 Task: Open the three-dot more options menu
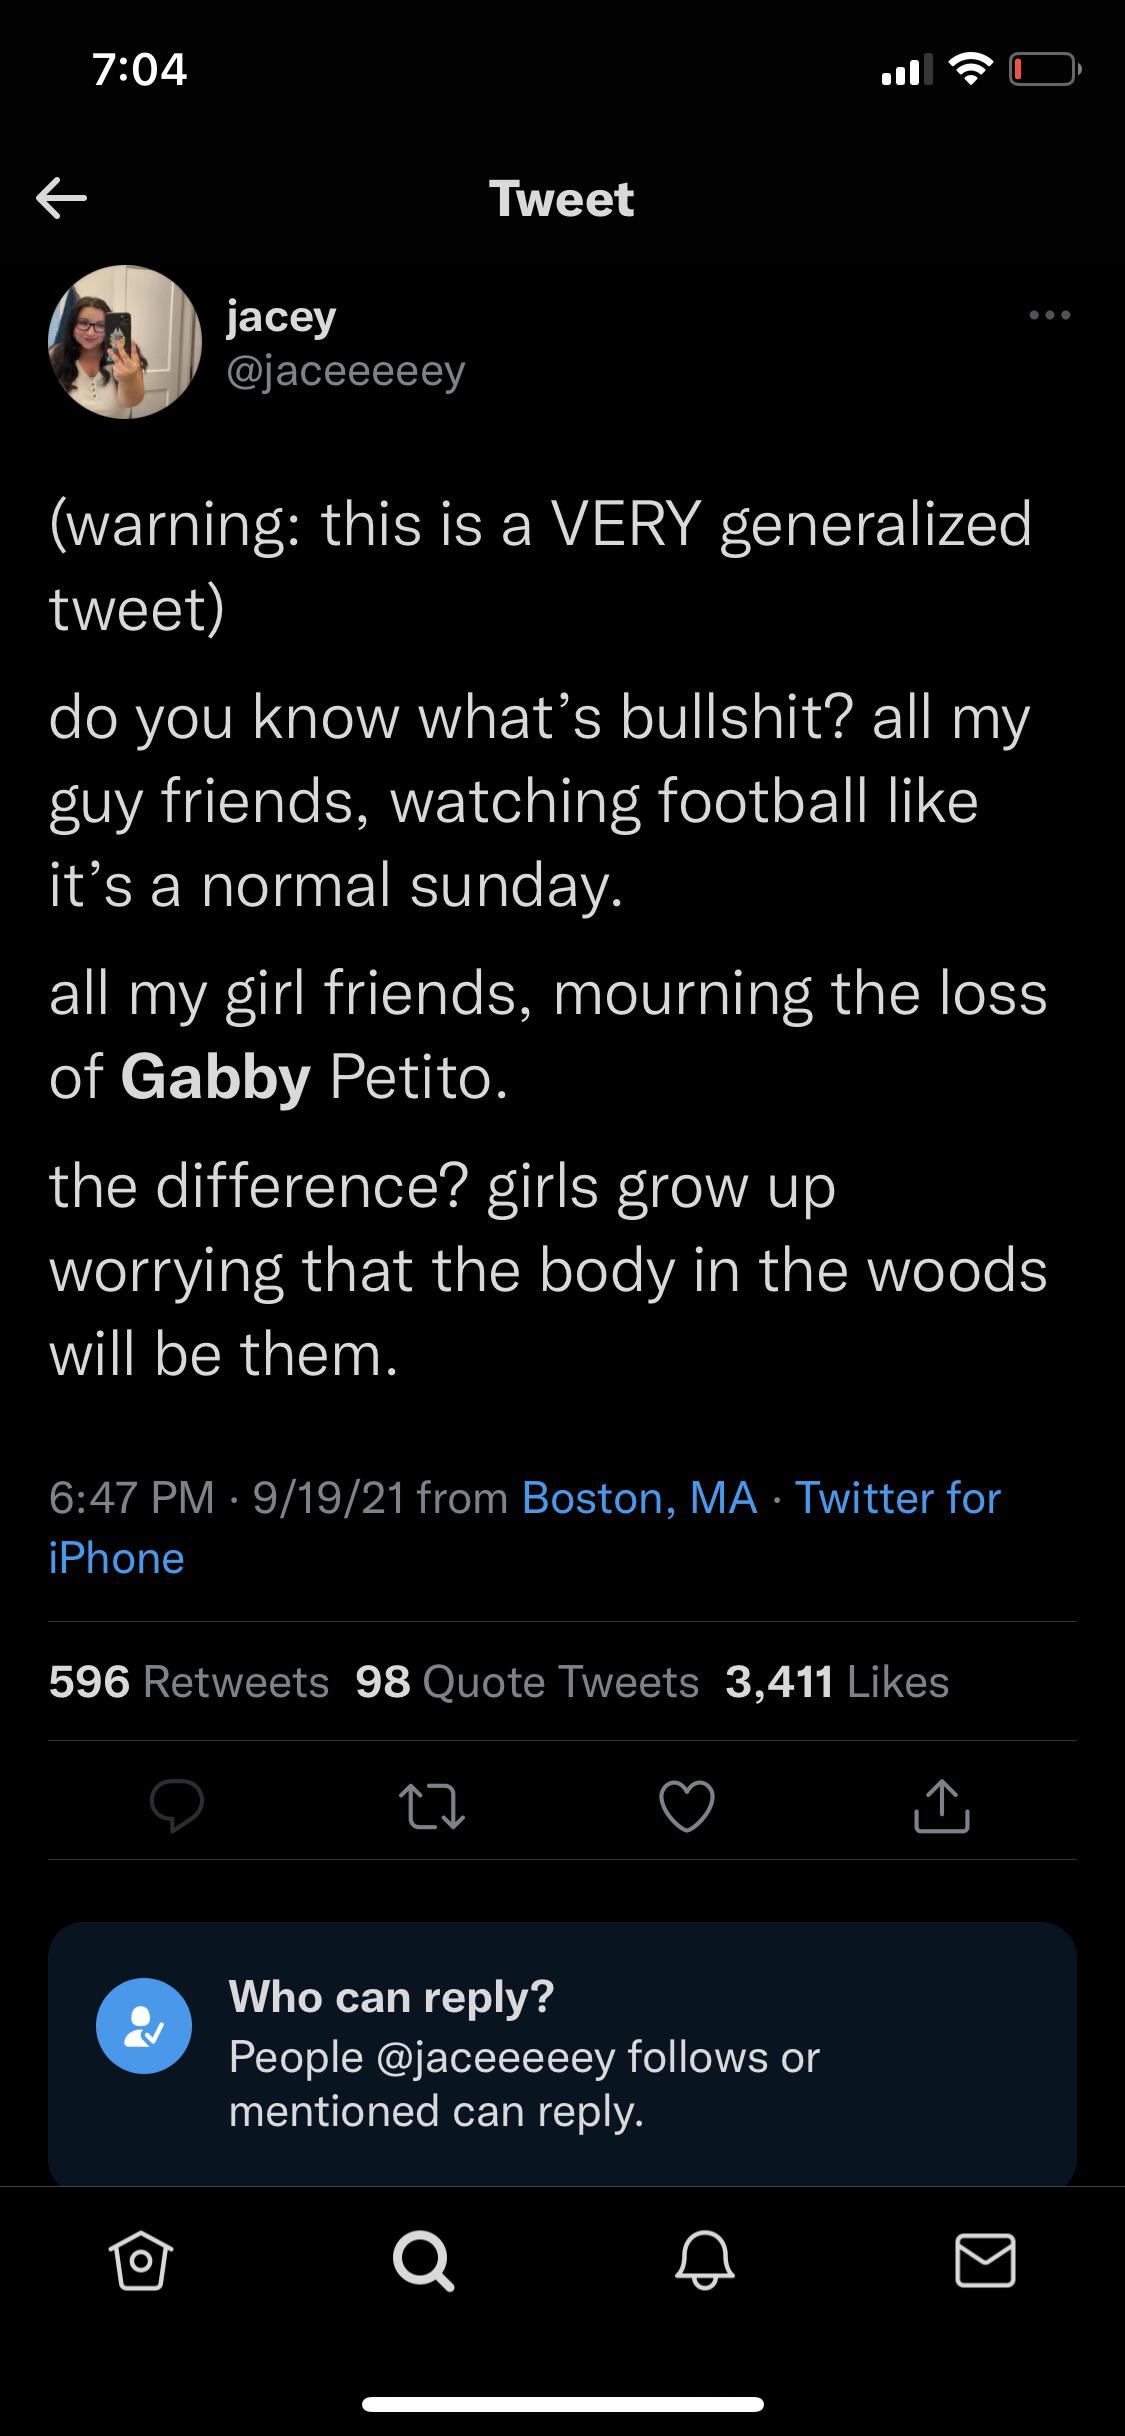[1049, 316]
